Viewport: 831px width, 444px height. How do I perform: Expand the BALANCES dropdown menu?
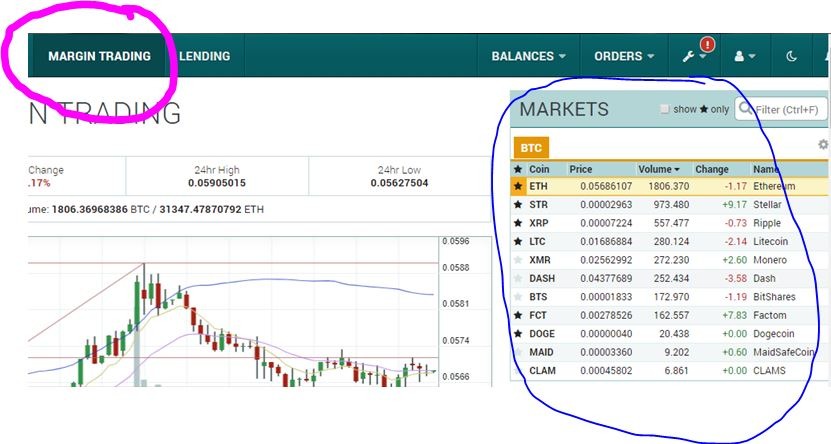pyautogui.click(x=528, y=56)
